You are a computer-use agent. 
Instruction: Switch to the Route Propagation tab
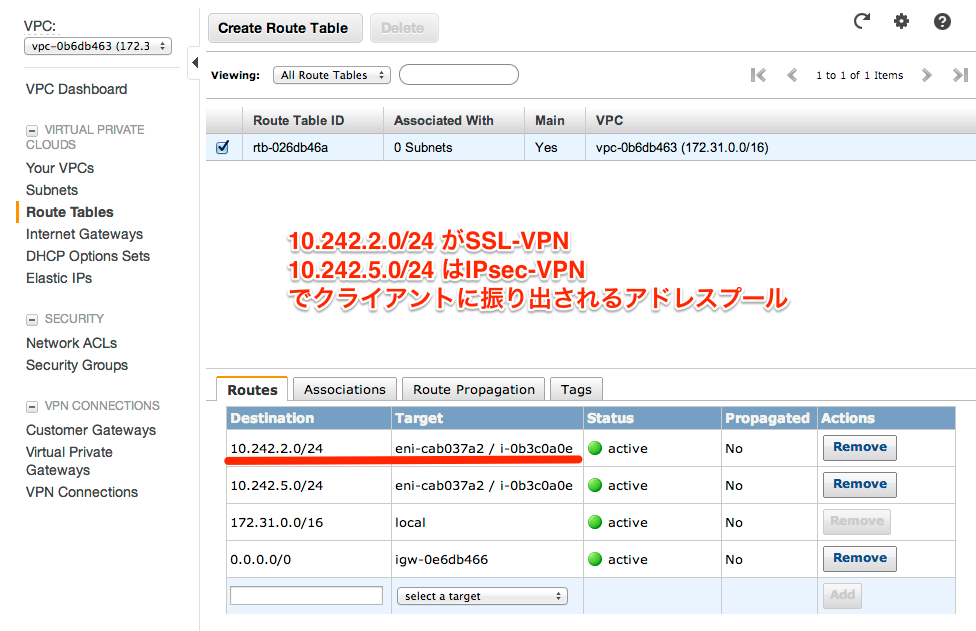(475, 390)
